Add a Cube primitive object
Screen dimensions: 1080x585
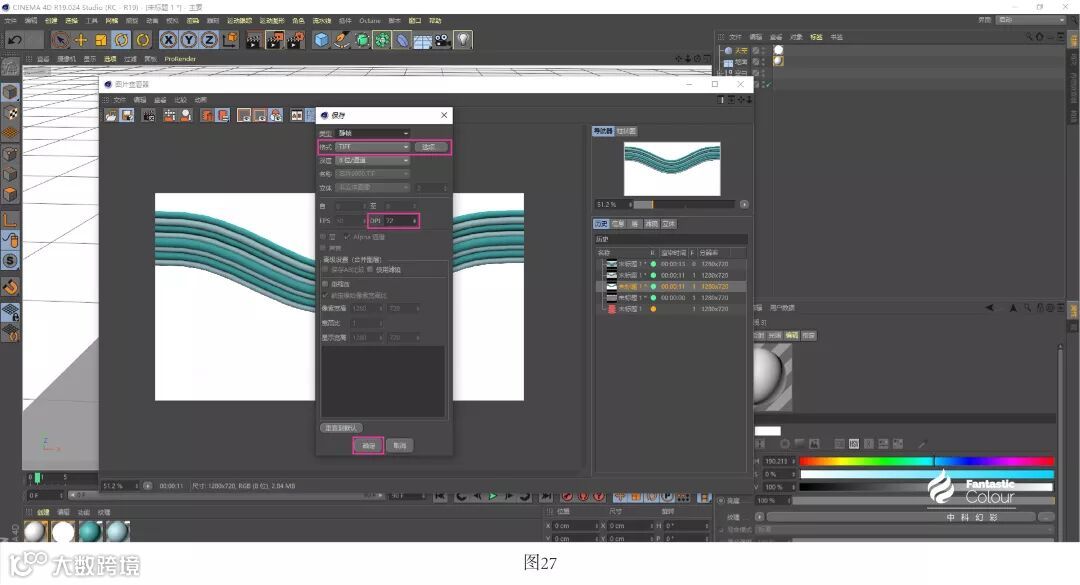pos(321,40)
